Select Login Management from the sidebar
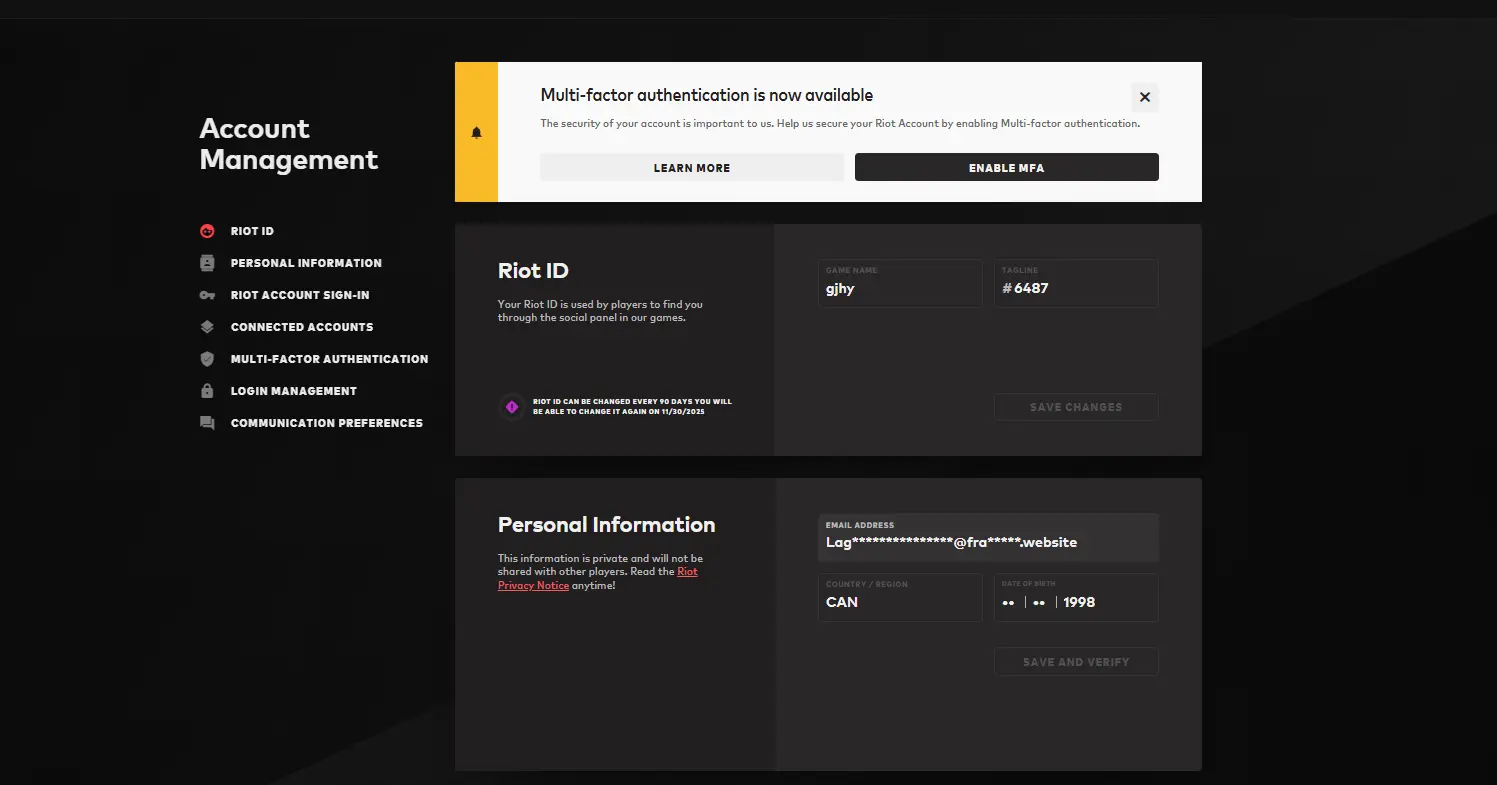This screenshot has width=1497, height=785. click(293, 391)
